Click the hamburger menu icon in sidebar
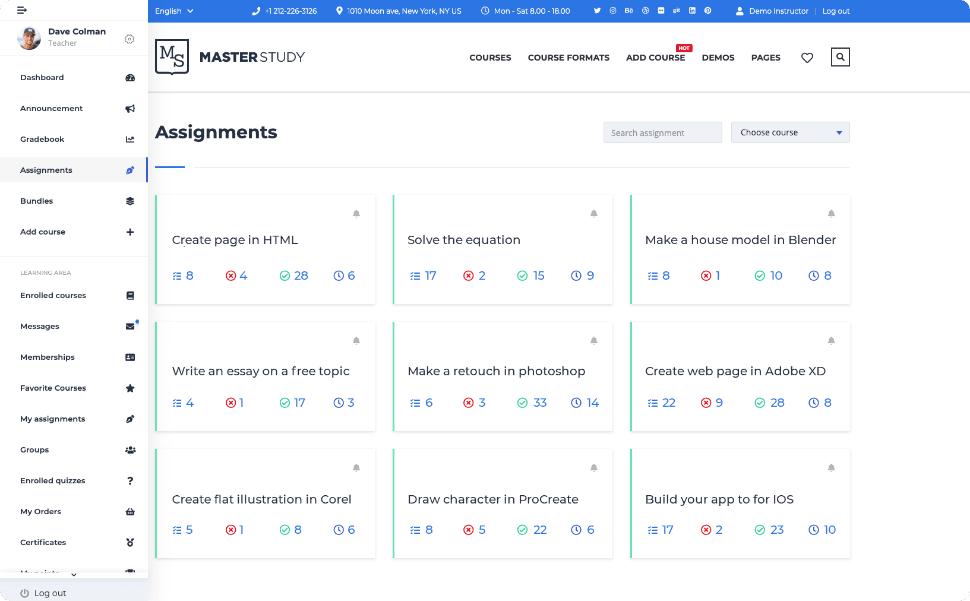 pos(22,10)
